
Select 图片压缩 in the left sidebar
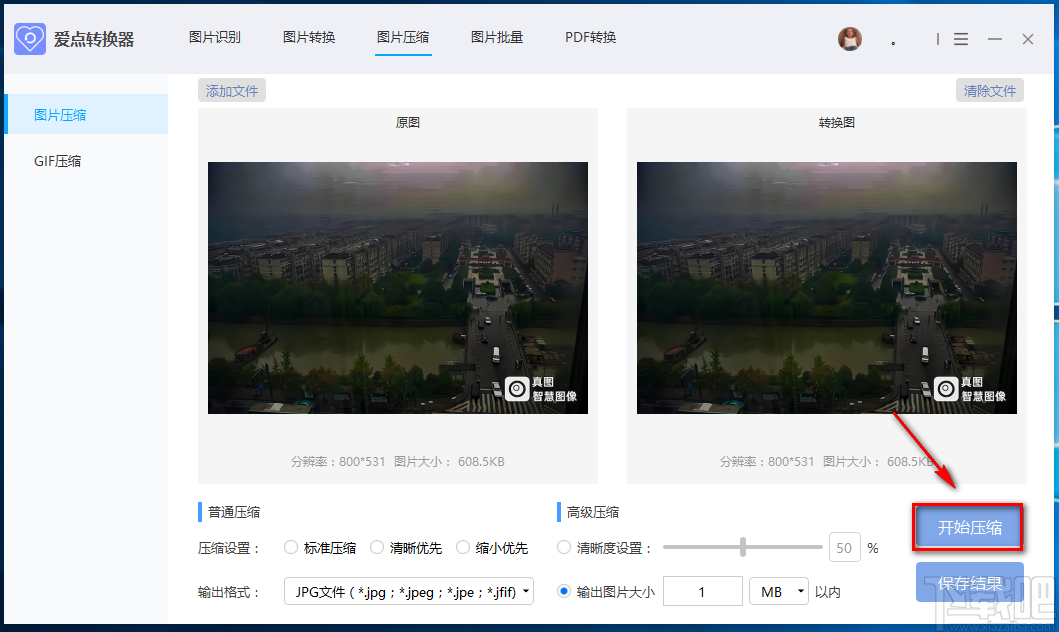click(x=86, y=114)
